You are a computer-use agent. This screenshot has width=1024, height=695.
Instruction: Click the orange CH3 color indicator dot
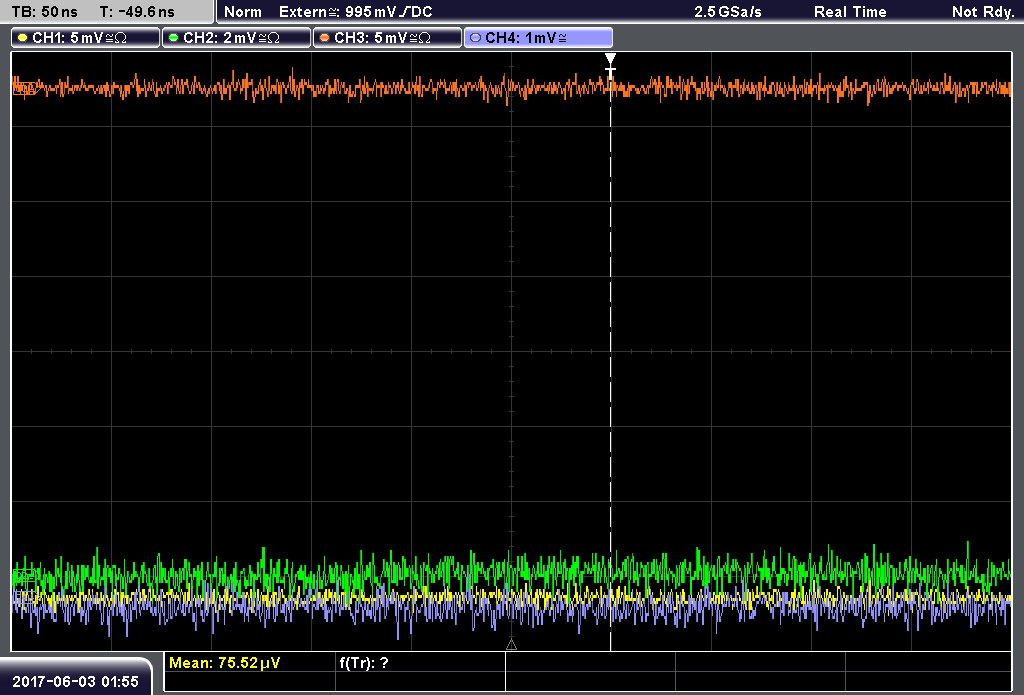324,38
